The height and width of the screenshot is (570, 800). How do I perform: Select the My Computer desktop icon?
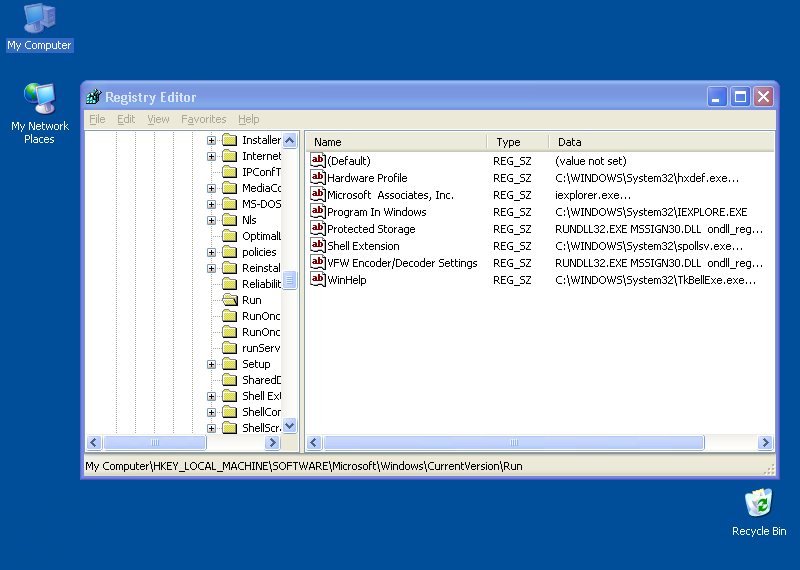[x=39, y=27]
